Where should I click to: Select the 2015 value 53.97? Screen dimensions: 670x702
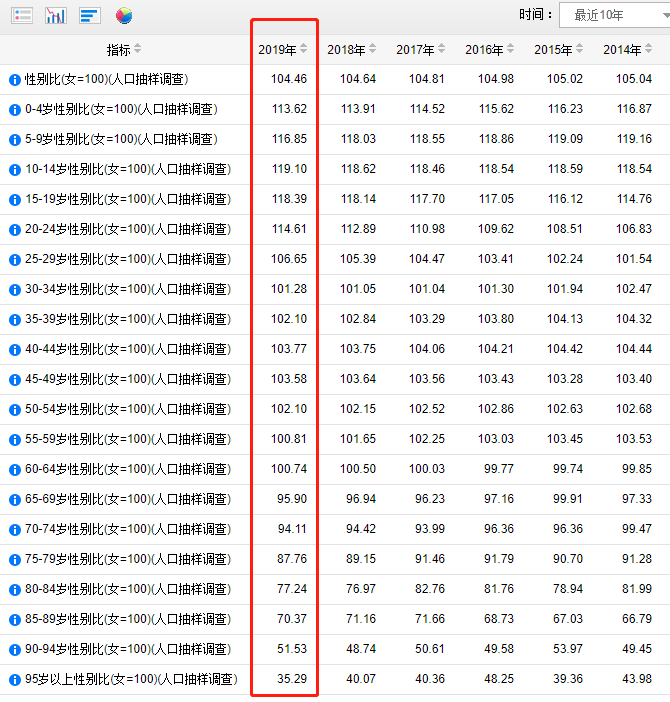click(x=568, y=649)
